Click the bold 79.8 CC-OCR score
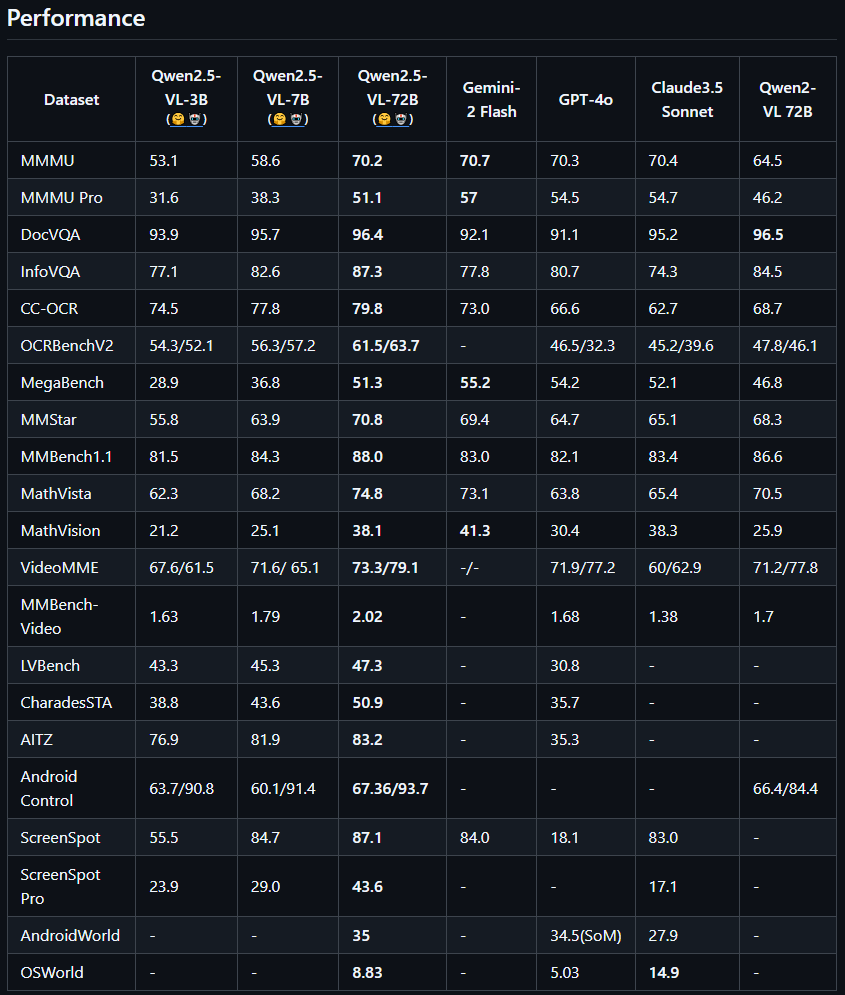Viewport: 845px width, 995px height. [x=368, y=308]
